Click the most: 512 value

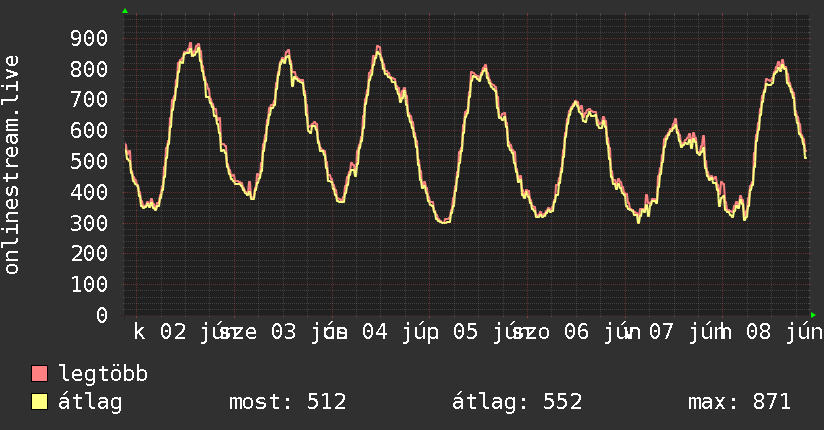point(287,402)
